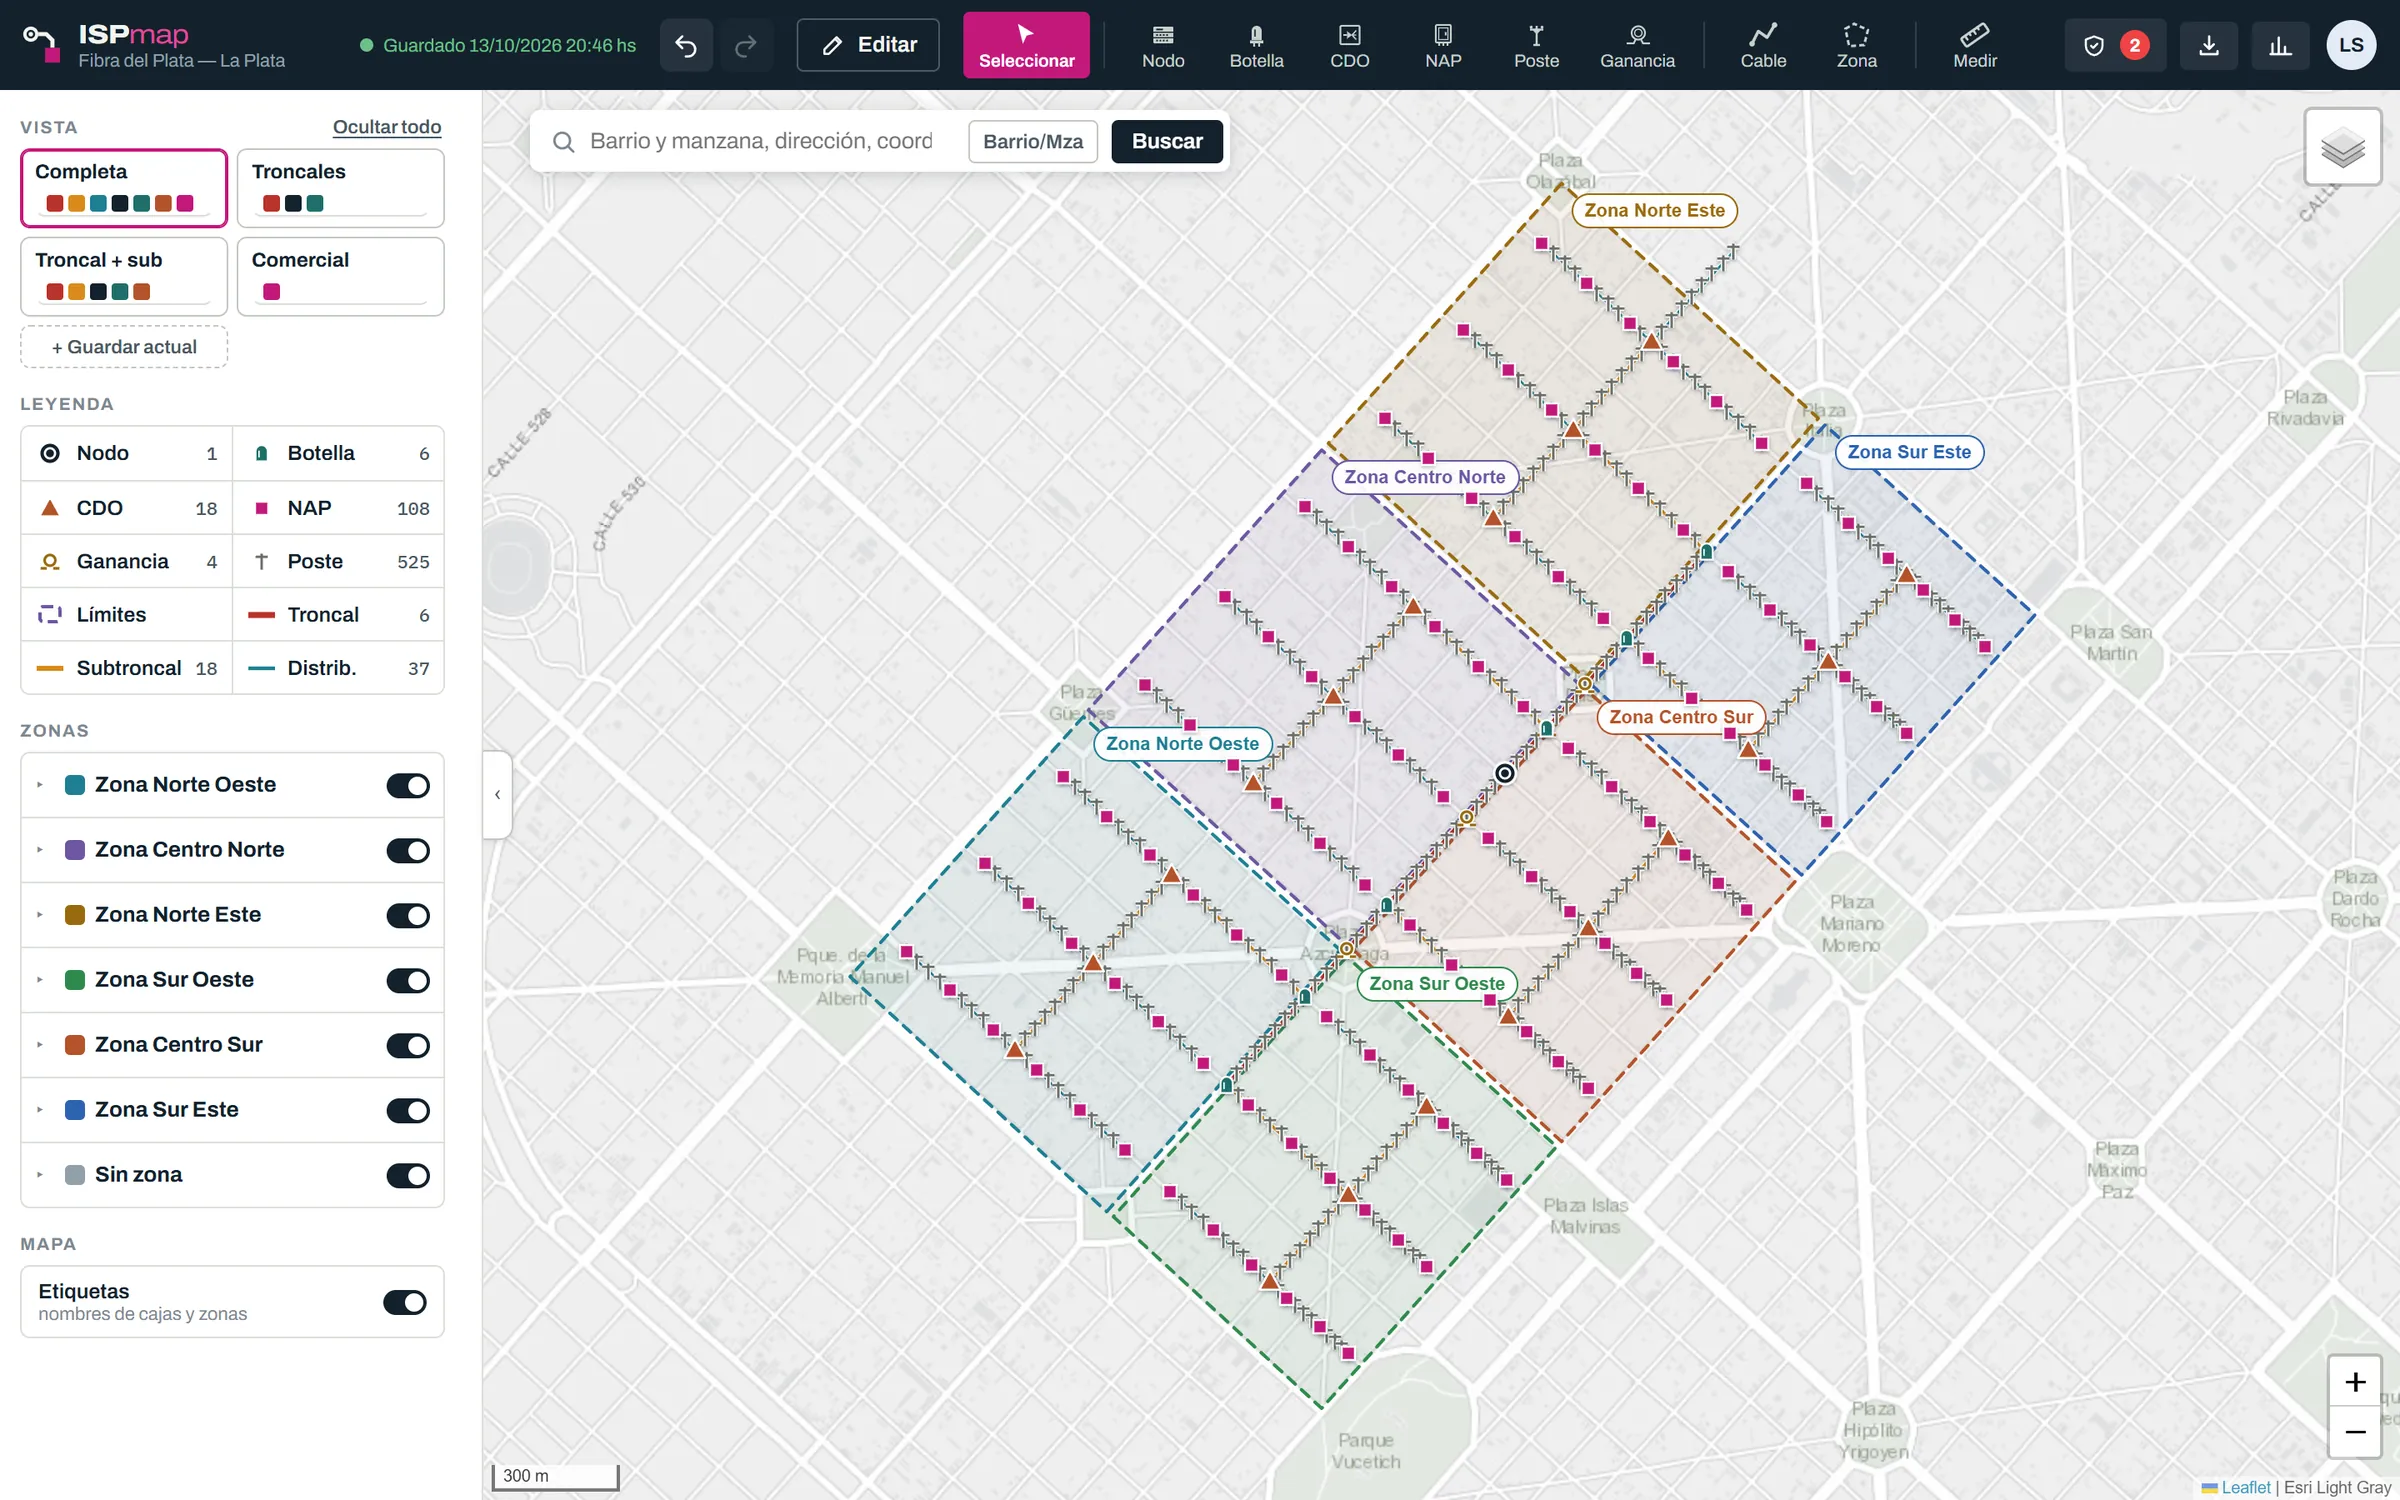Open the Medir measuring tool
The width and height of the screenshot is (2400, 1500).
pyautogui.click(x=1974, y=45)
